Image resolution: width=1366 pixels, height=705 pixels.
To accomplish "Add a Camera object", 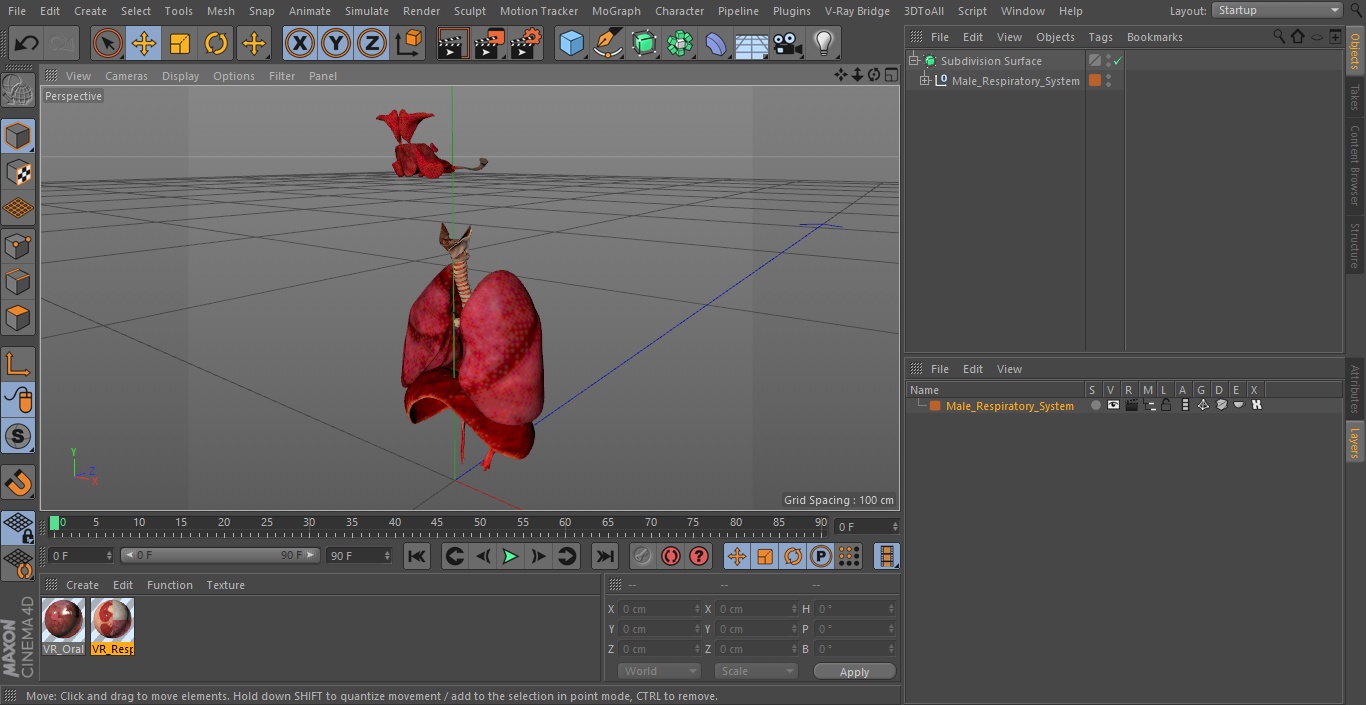I will click(788, 43).
